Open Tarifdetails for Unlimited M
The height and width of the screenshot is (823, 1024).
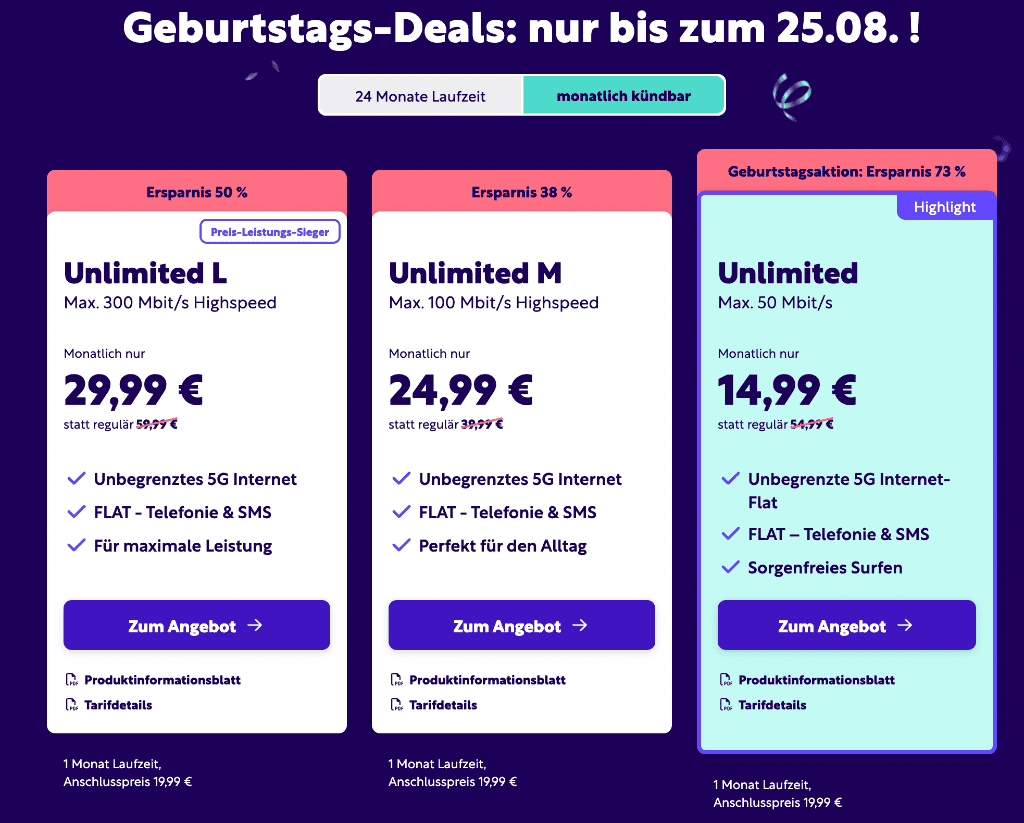click(443, 705)
